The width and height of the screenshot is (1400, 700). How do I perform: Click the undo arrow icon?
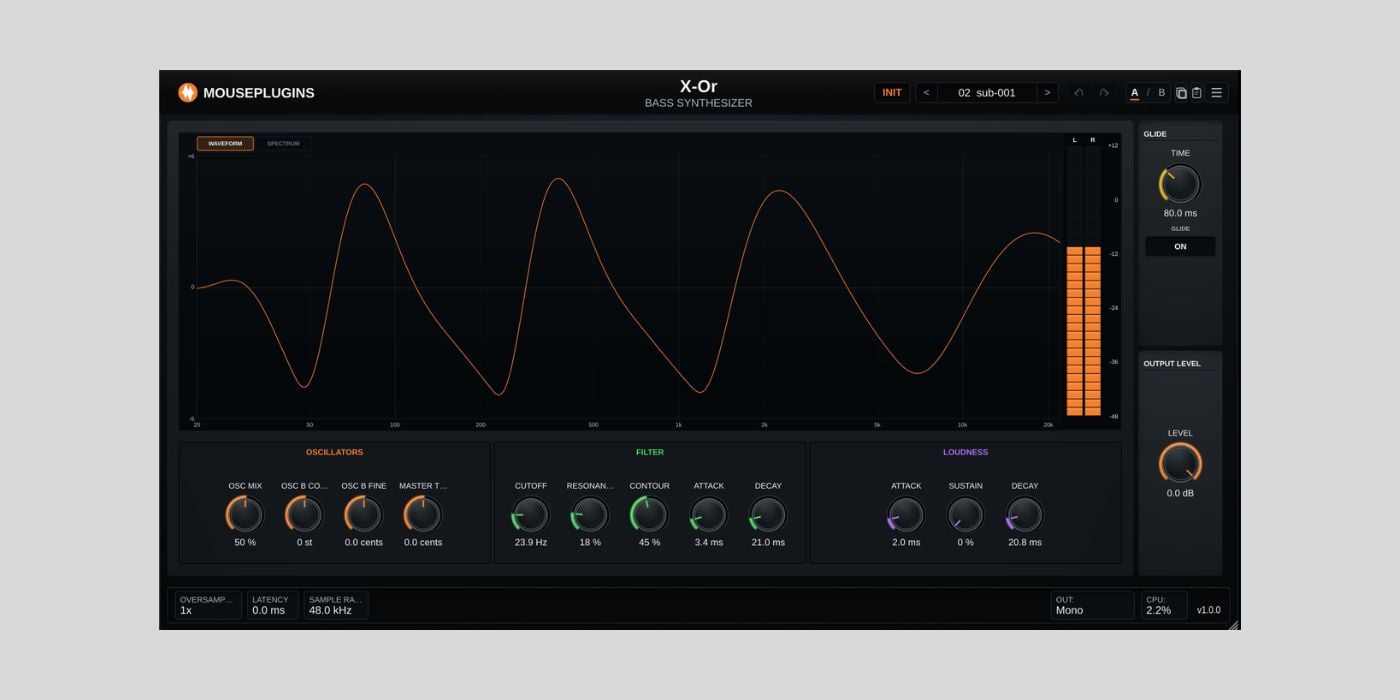(1078, 93)
